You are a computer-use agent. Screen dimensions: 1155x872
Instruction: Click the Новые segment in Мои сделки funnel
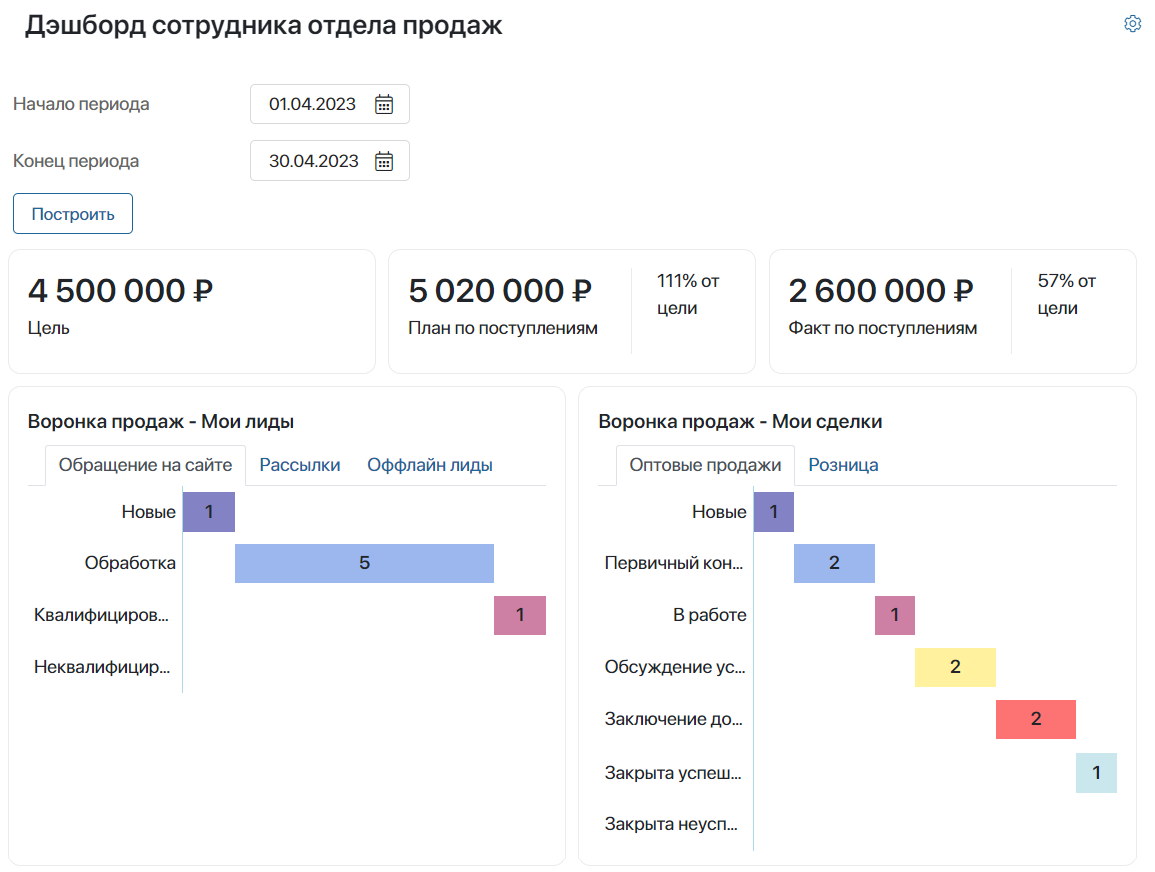(773, 511)
